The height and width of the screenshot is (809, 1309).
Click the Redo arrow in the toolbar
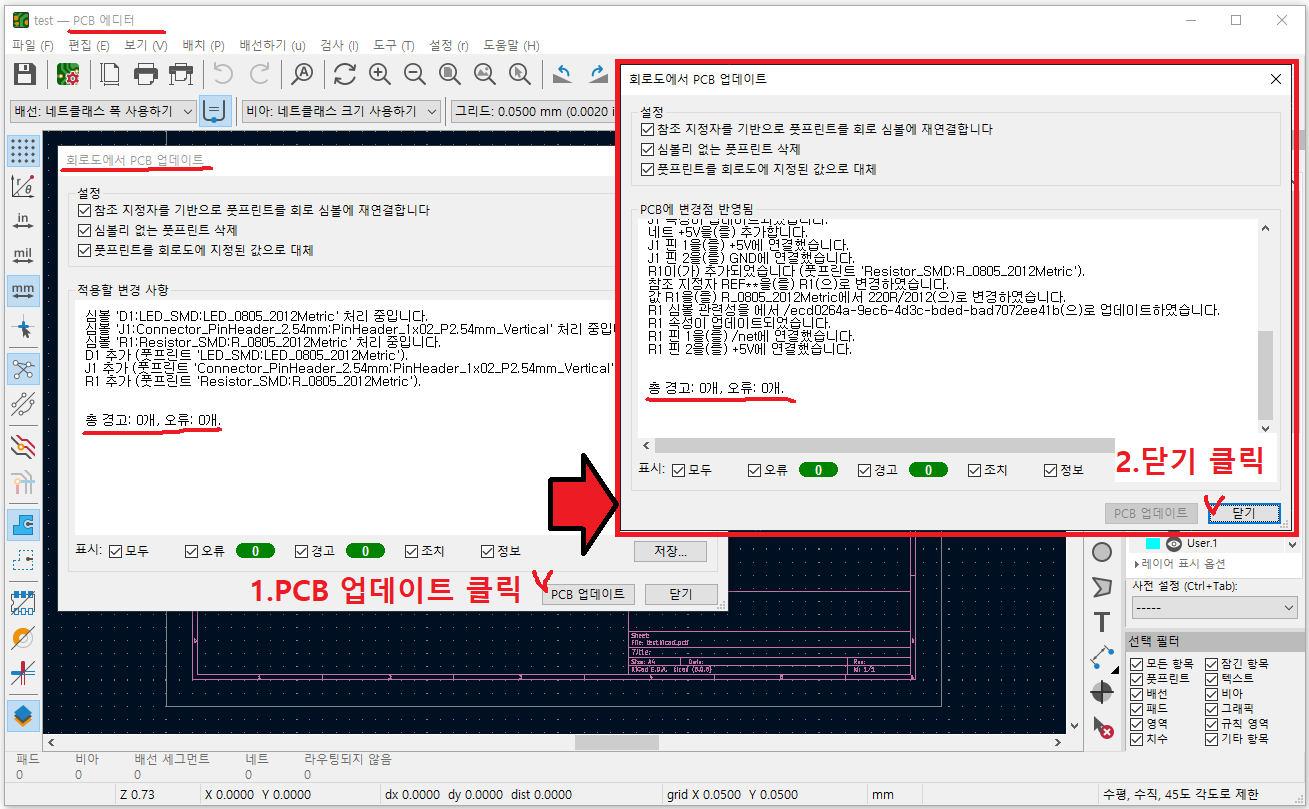pyautogui.click(x=259, y=74)
